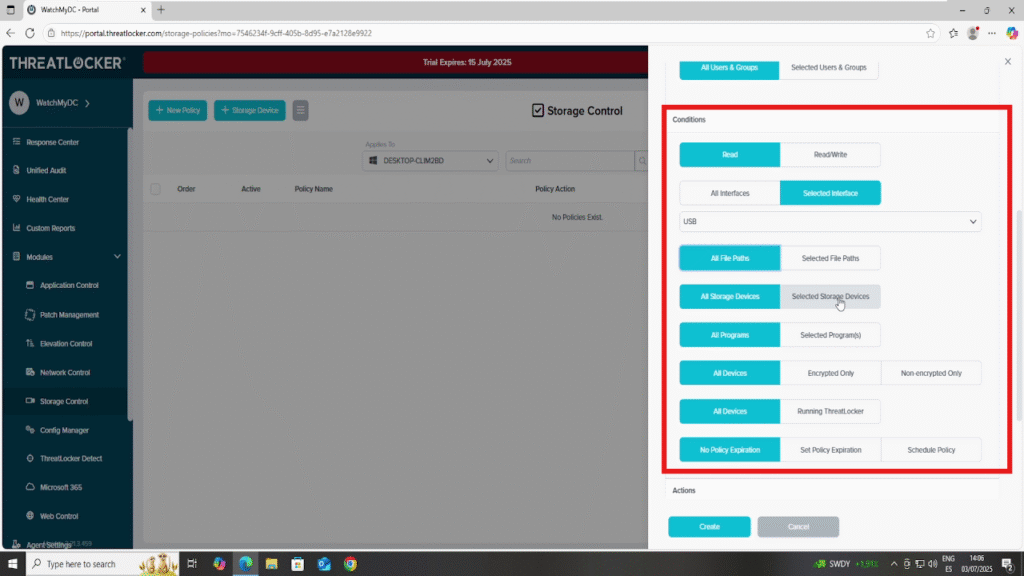Image resolution: width=1024 pixels, height=576 pixels.
Task: Click the ThreatLocker logo
Action: pos(66,63)
